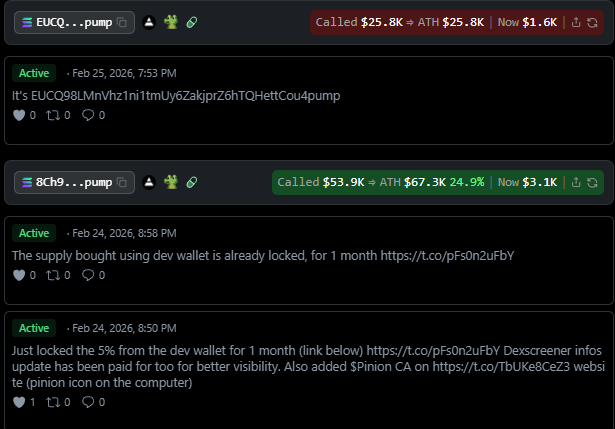Viewport: 615px width, 429px height.
Task: Click the Feb 24, 2026, 8:50 PM timestamp
Action: point(124,328)
